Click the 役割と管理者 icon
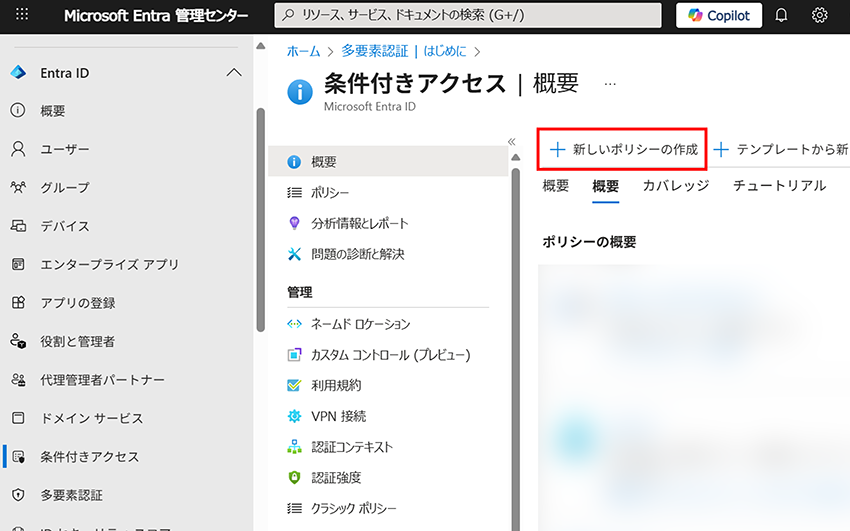The height and width of the screenshot is (531, 850). (18, 341)
